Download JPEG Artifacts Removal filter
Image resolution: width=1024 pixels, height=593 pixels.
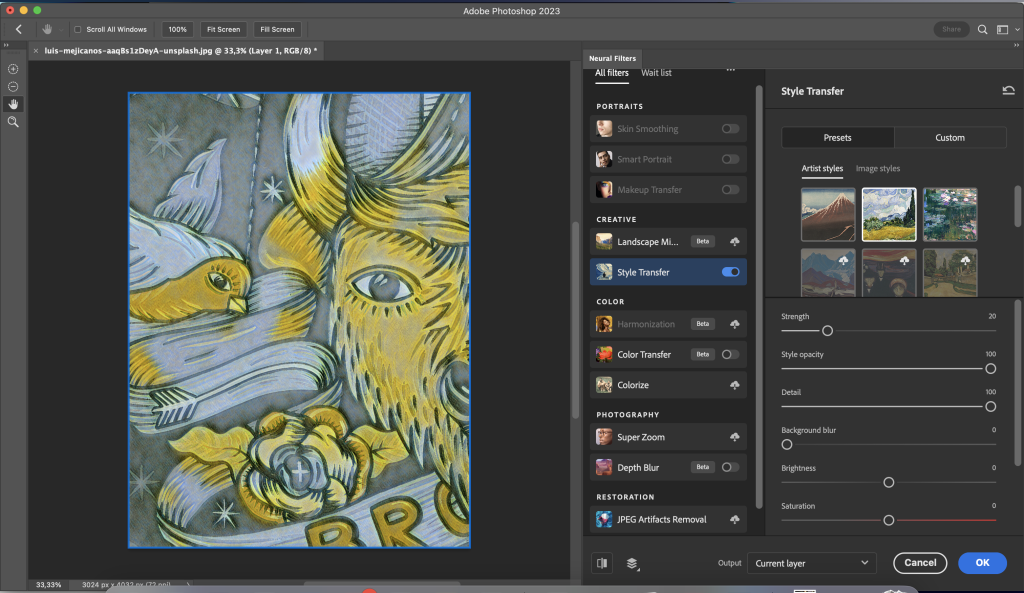click(735, 520)
